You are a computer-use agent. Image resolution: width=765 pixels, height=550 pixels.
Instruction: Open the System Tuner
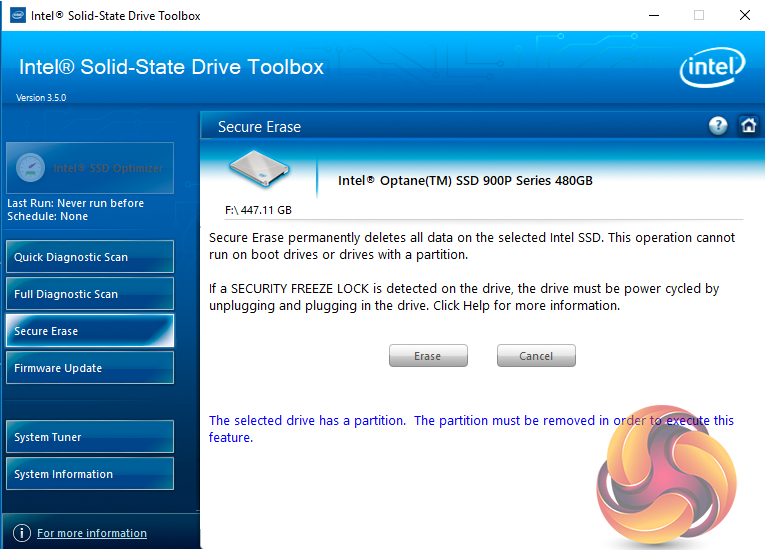[x=90, y=436]
